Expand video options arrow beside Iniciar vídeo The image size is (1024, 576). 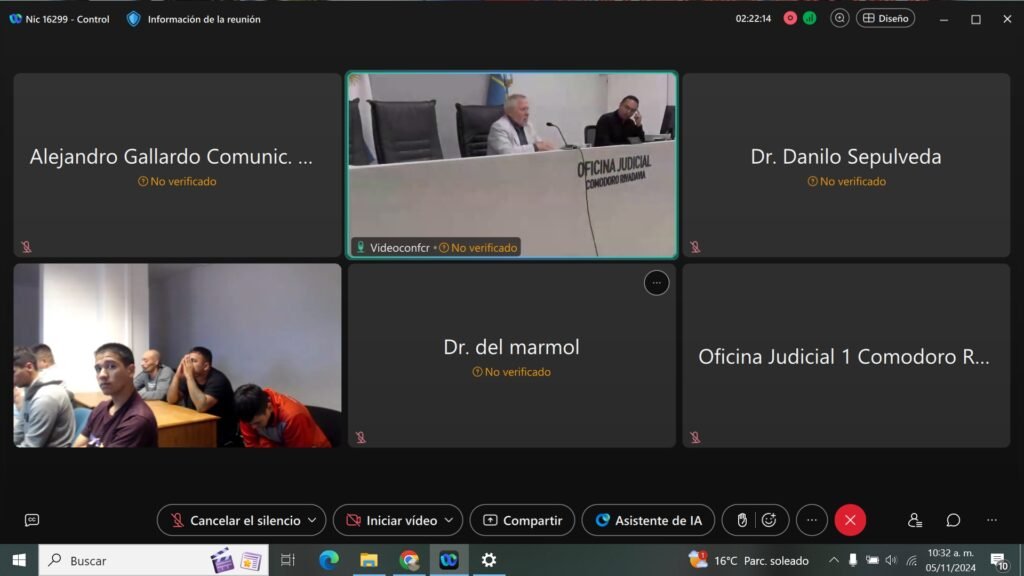point(449,520)
